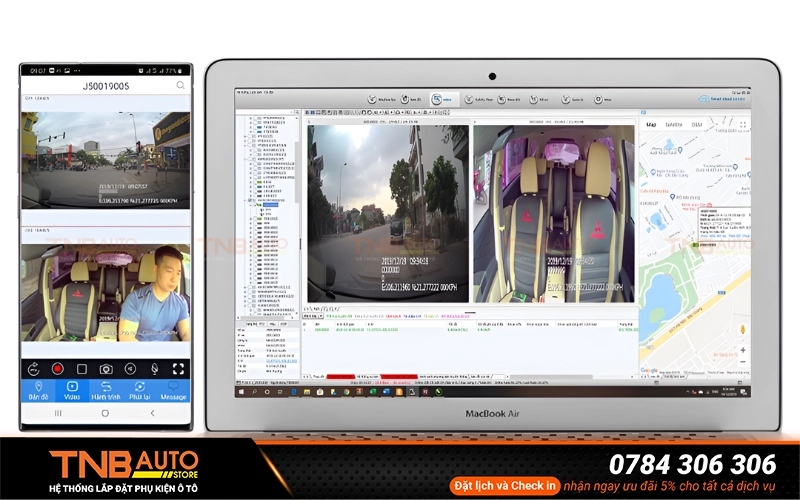Open the Bản đồ tab on phone
Viewport: 800px width, 500px height.
38,390
